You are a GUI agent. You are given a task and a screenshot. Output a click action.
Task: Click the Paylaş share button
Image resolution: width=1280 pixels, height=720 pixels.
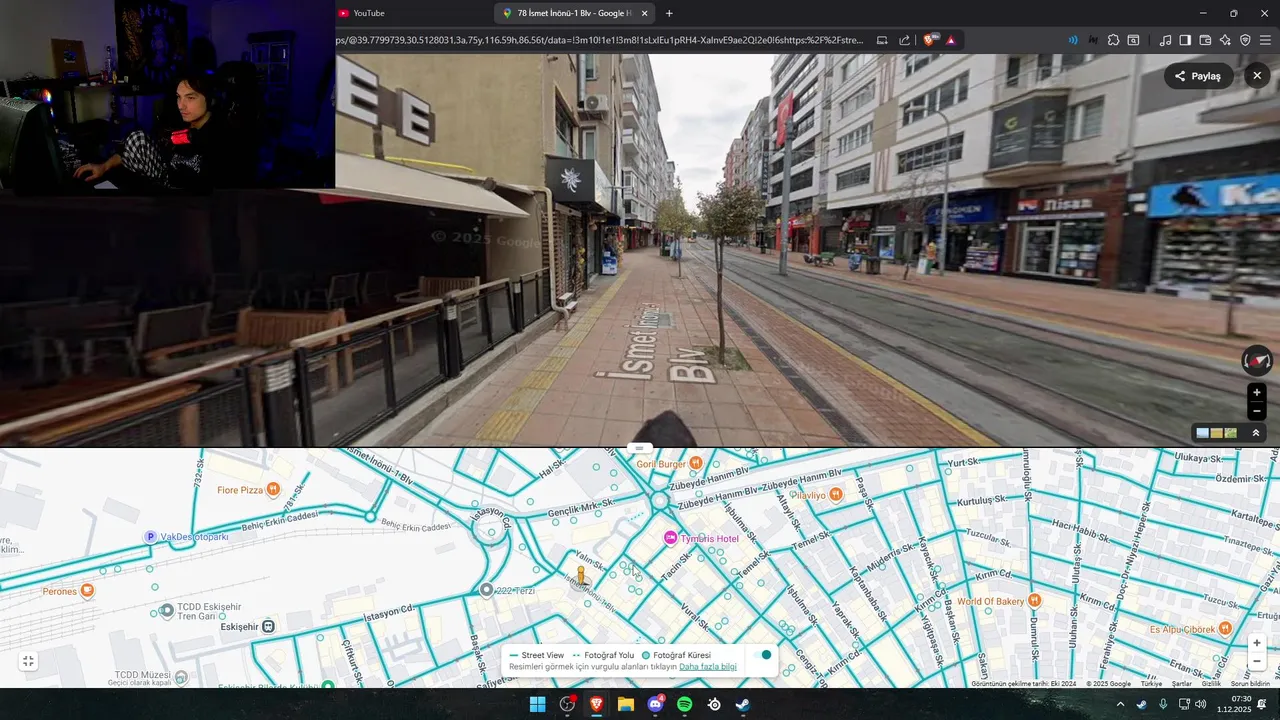pyautogui.click(x=1198, y=76)
